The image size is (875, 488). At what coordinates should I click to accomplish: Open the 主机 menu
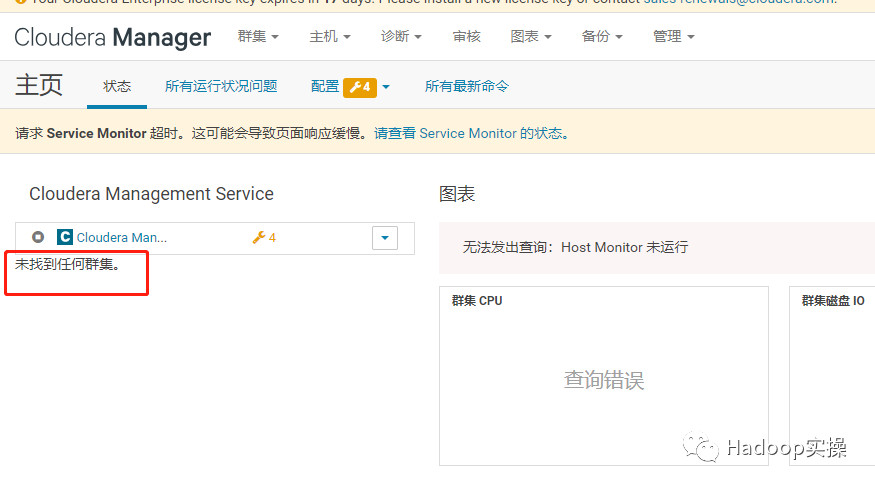[x=330, y=37]
